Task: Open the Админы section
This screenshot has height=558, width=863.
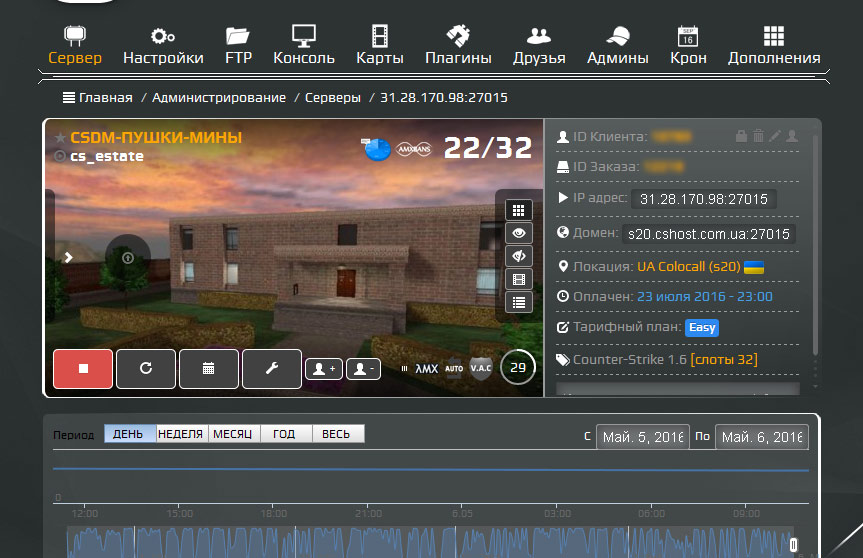Action: click(618, 45)
